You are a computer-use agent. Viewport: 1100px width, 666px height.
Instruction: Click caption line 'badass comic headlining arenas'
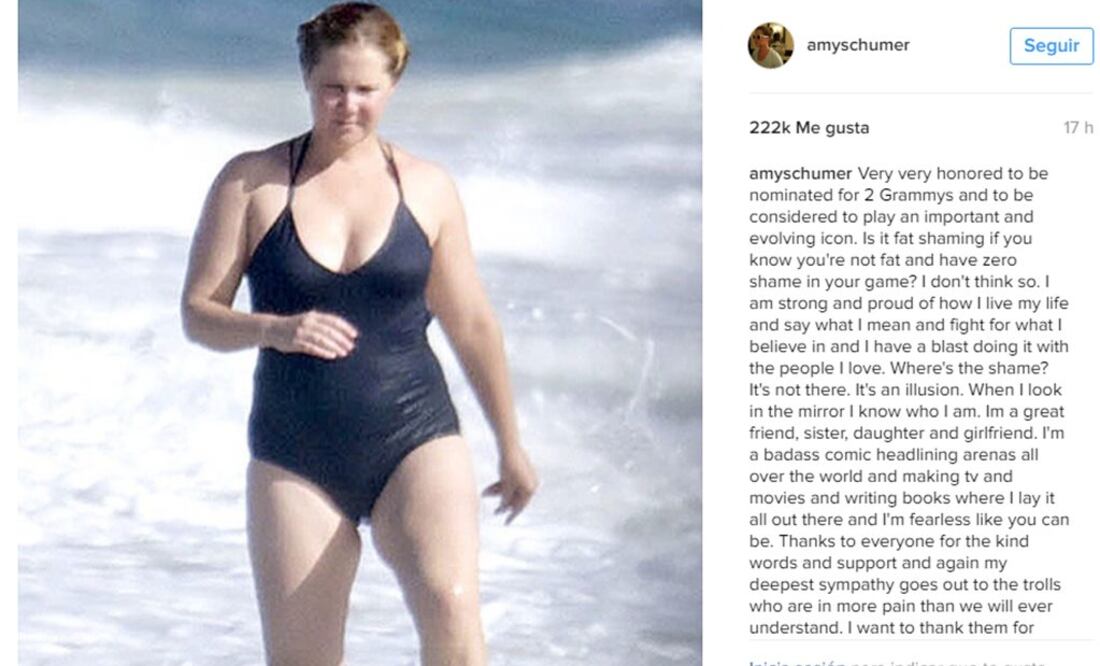click(x=893, y=455)
